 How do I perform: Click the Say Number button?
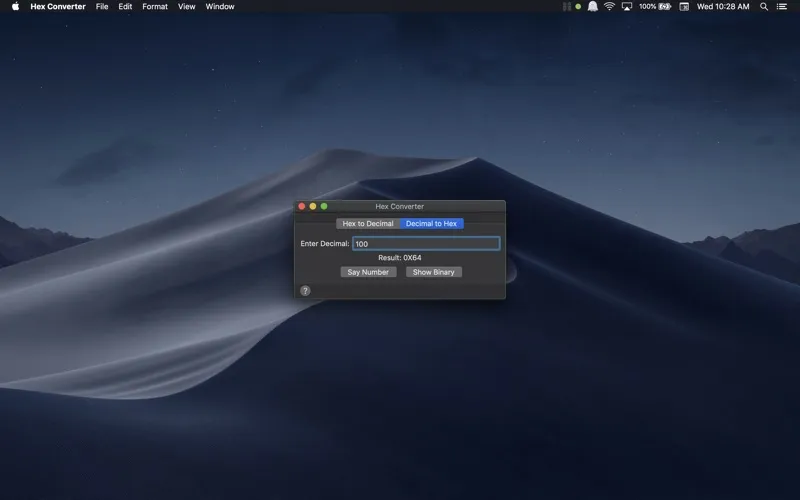point(368,272)
